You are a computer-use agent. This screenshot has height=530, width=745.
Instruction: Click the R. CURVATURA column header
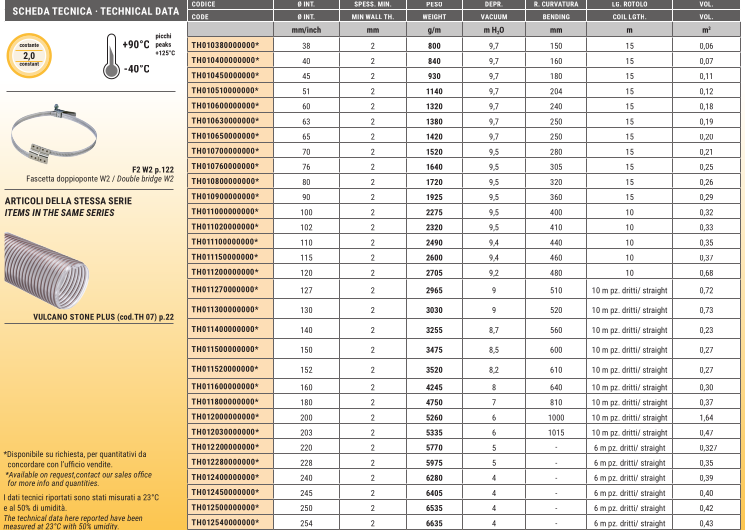click(556, 5)
